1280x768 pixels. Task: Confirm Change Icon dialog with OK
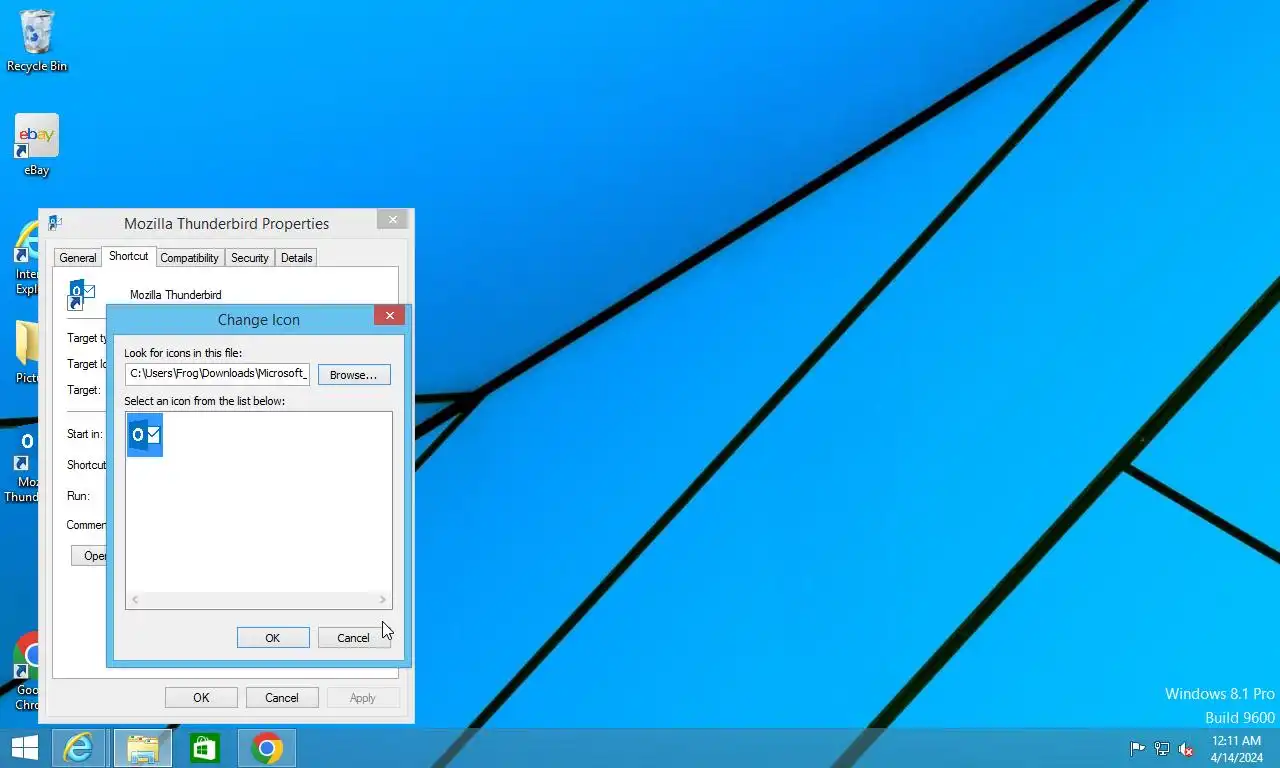[273, 638]
